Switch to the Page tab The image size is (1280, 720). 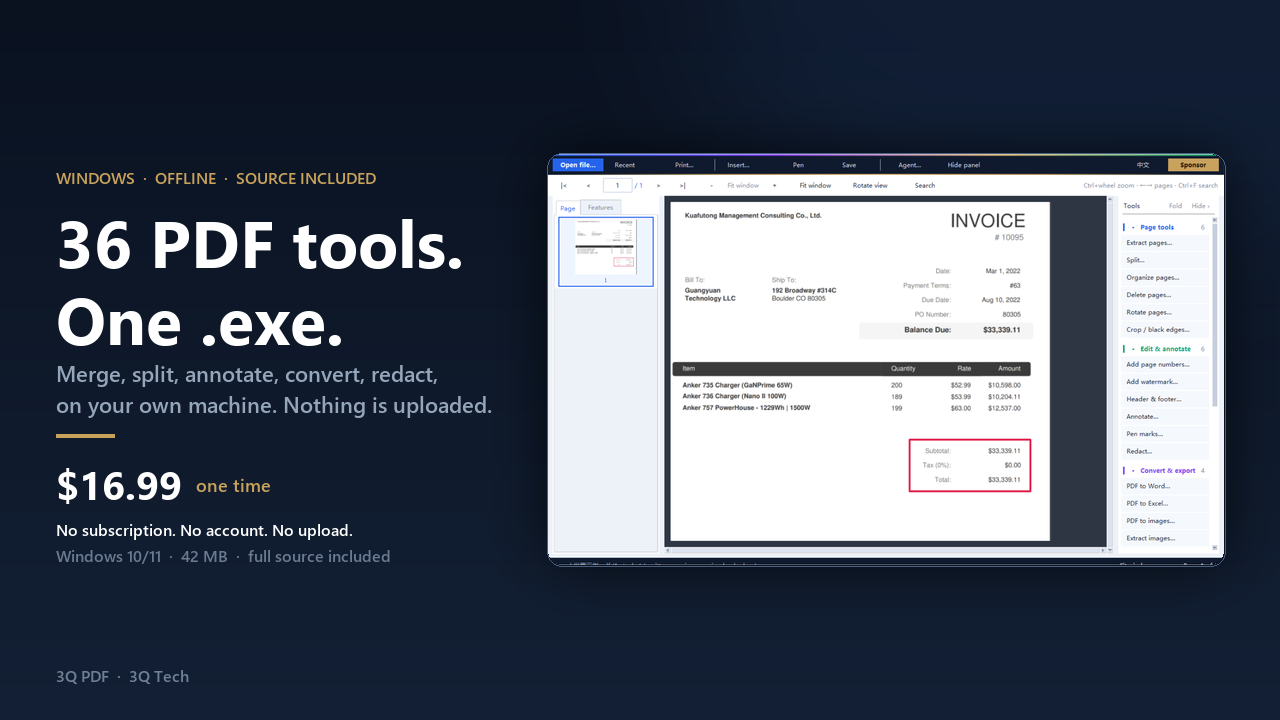pyautogui.click(x=568, y=208)
